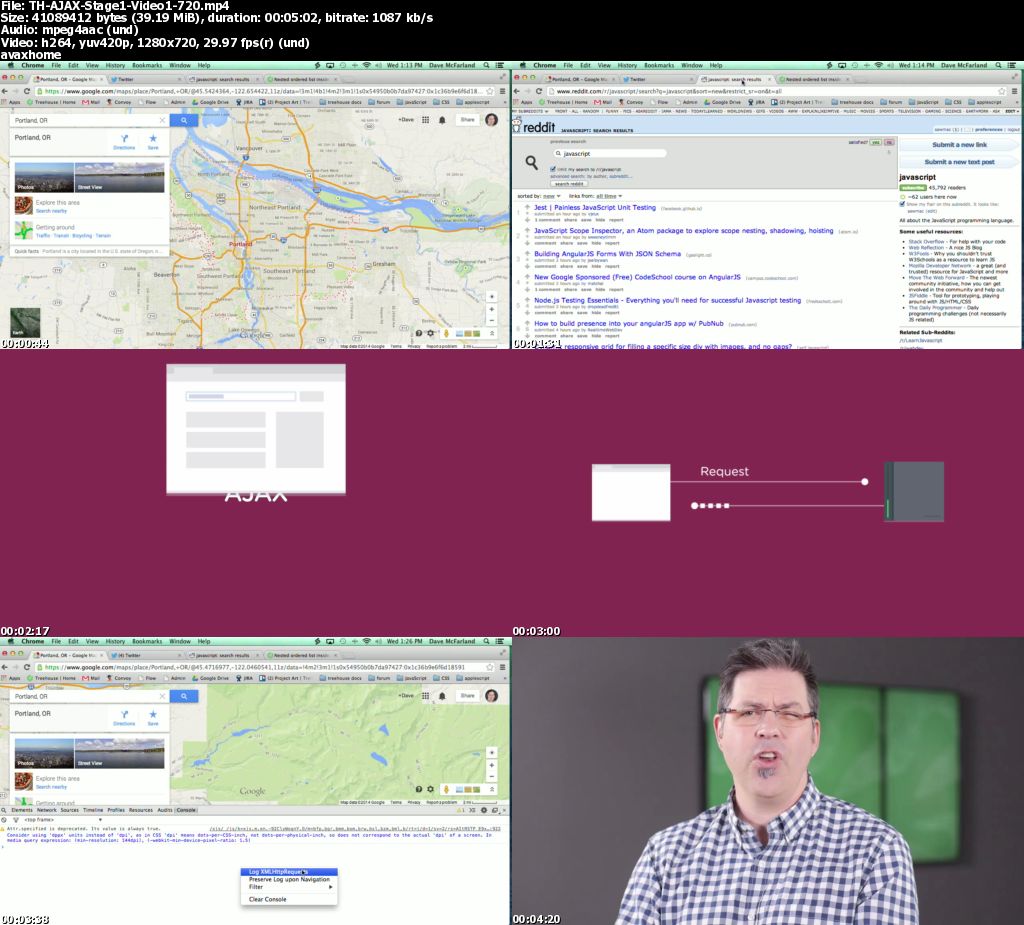Click 'Search nearby' link in the 00:00:44 frame
The width and height of the screenshot is (1024, 925).
pos(51,211)
